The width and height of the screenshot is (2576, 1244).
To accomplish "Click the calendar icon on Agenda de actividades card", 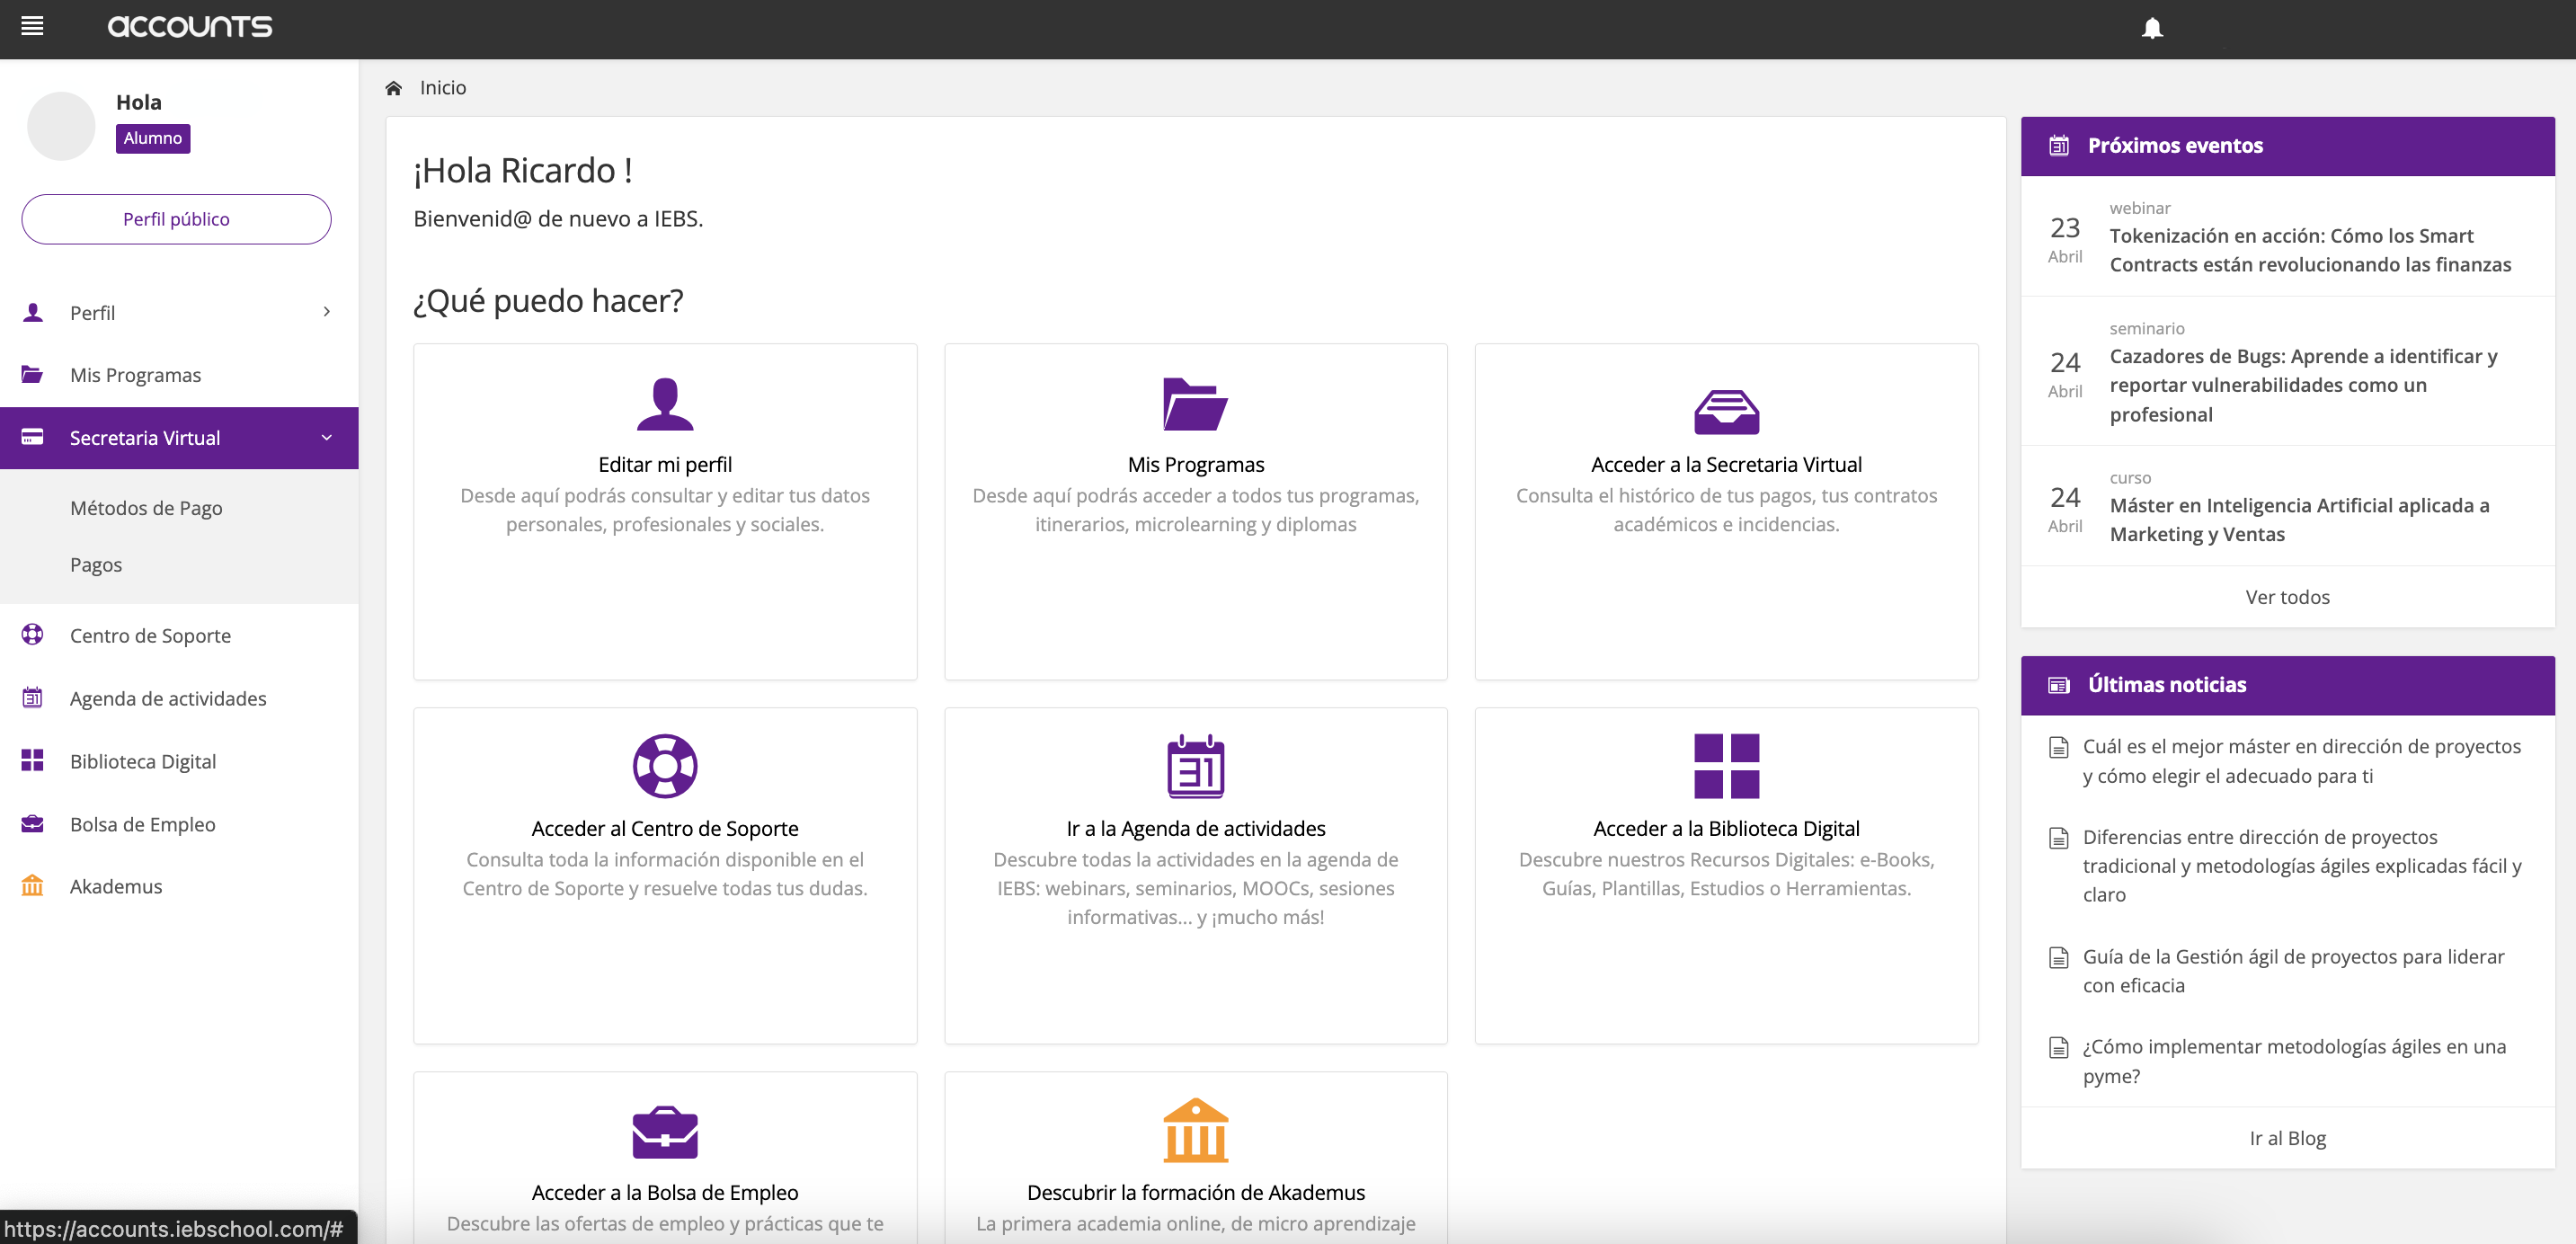I will (x=1195, y=766).
